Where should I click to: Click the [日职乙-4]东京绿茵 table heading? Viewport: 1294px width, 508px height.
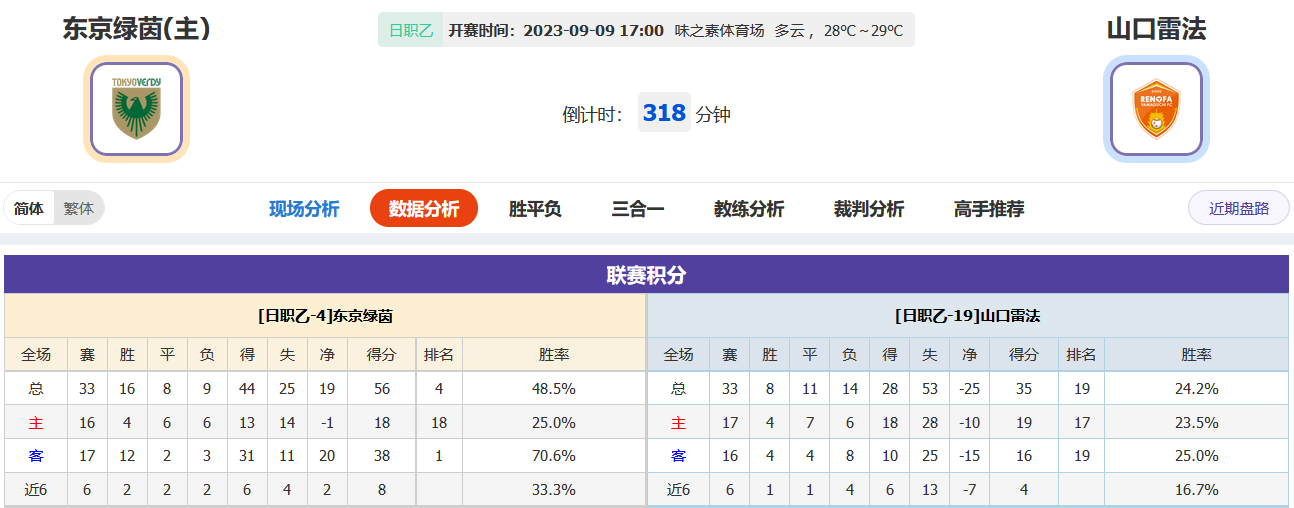point(325,316)
